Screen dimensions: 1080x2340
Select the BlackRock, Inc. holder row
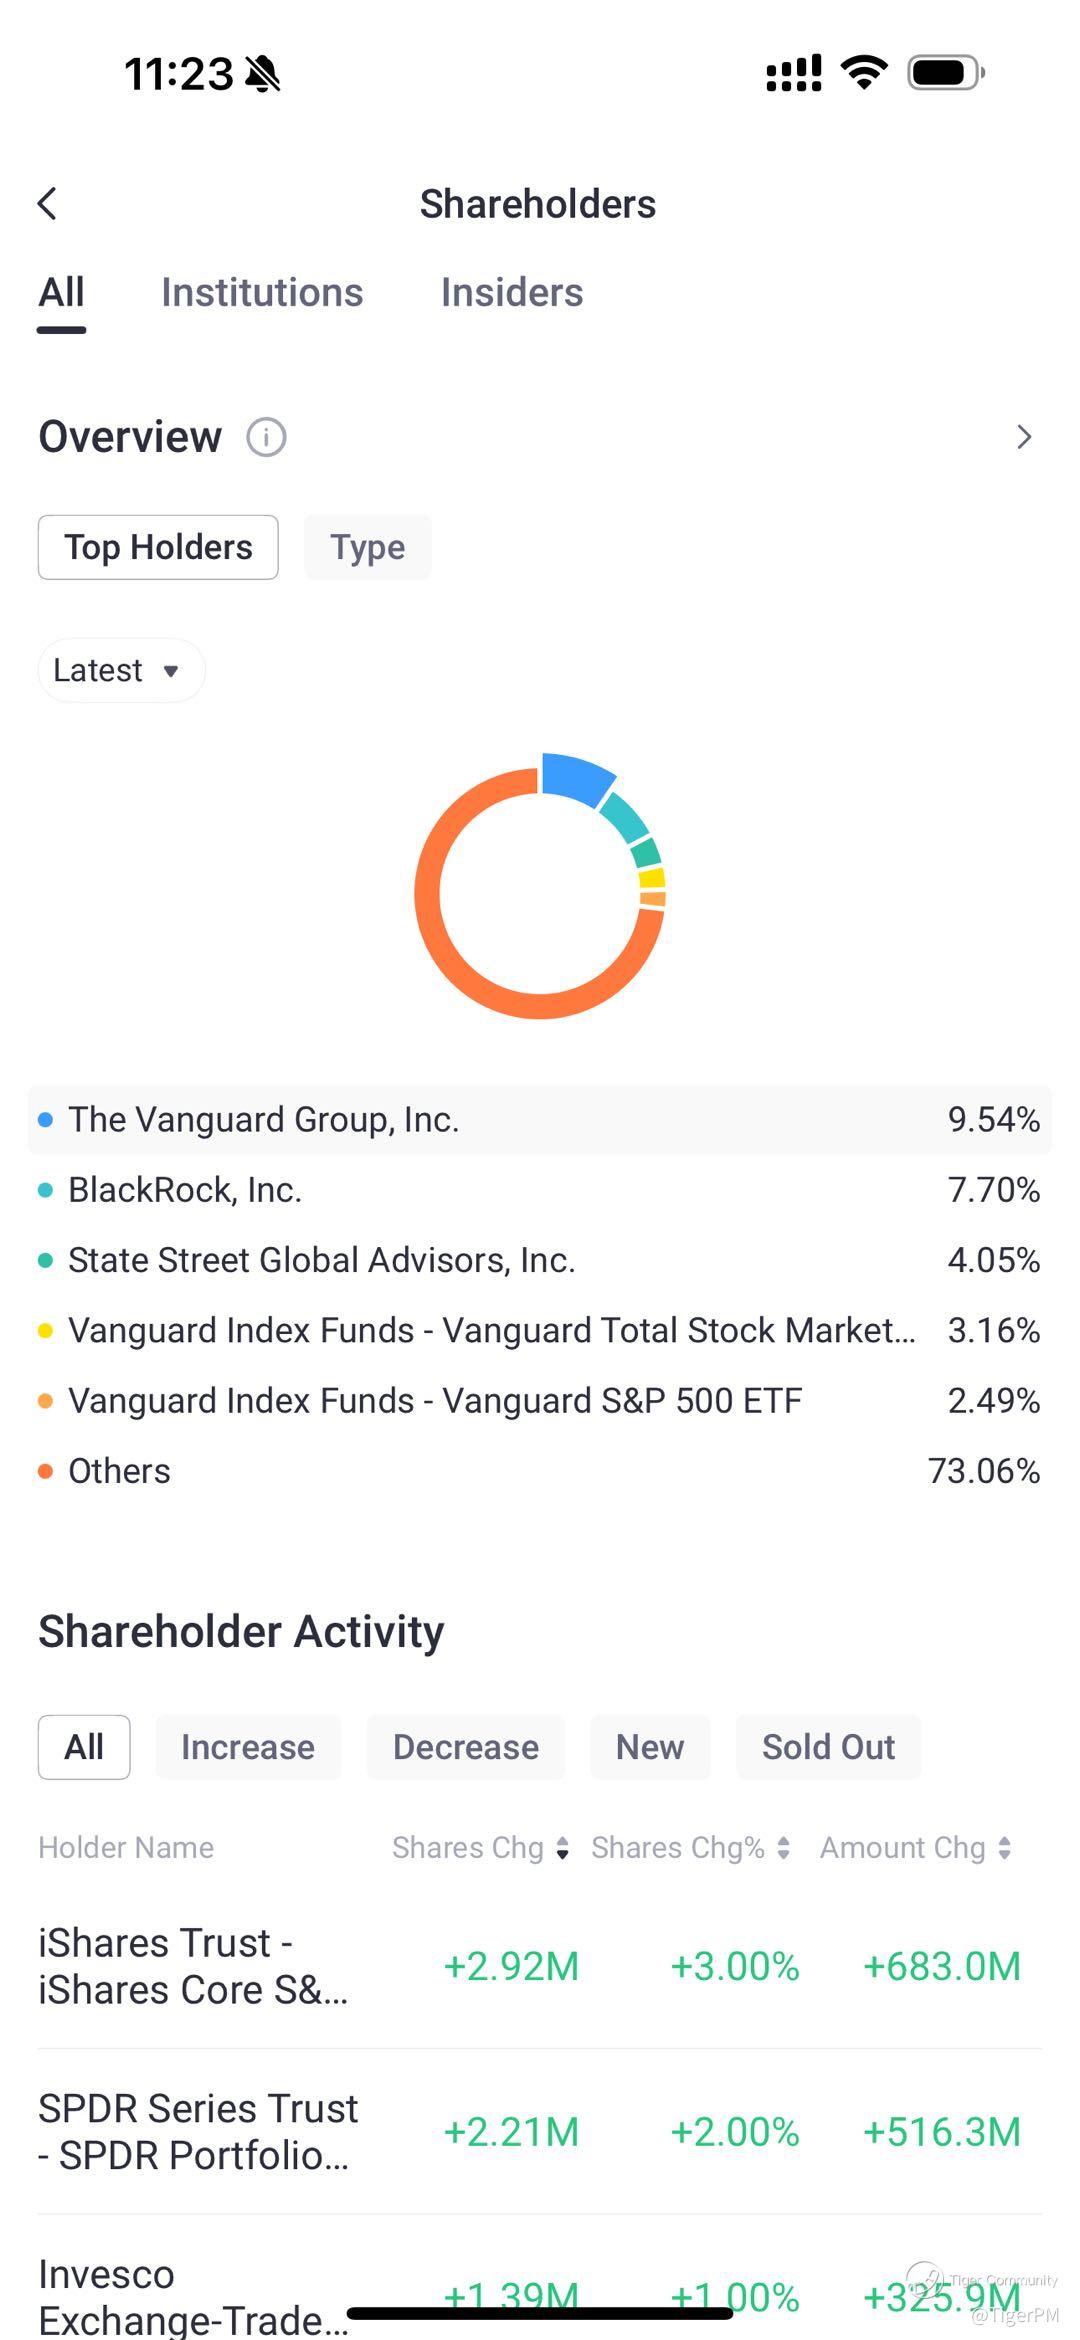540,1190
